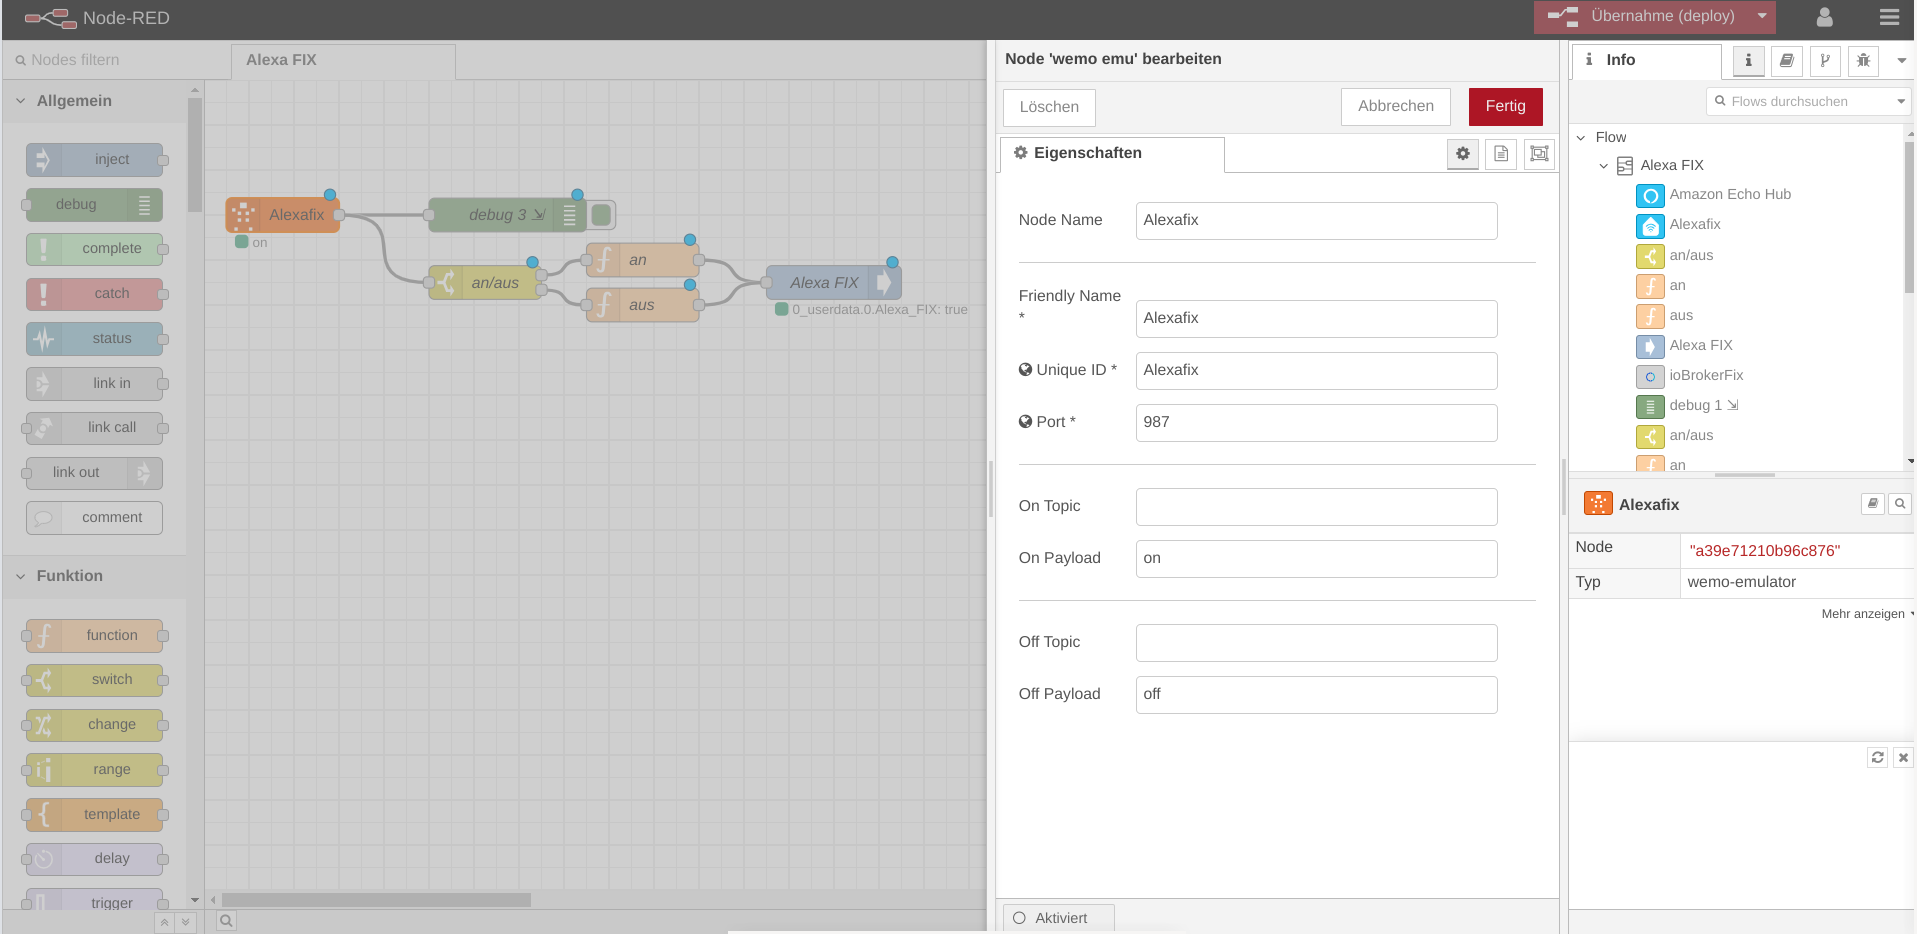Toggle the Aktiviert node enabled button
This screenshot has height=934, width=1917.
point(1058,918)
